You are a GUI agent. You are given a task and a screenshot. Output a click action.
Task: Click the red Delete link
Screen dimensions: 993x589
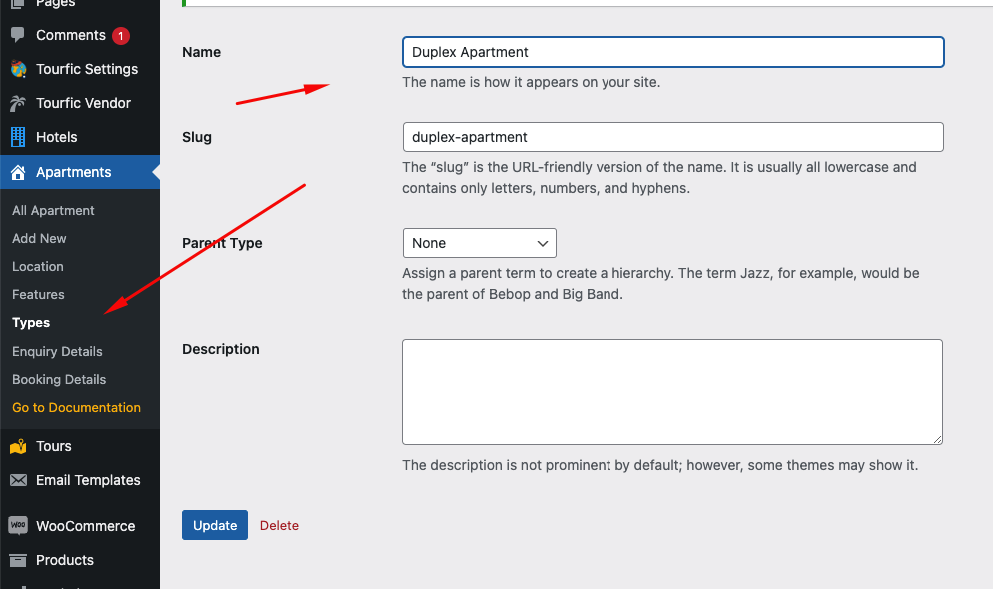coord(279,526)
